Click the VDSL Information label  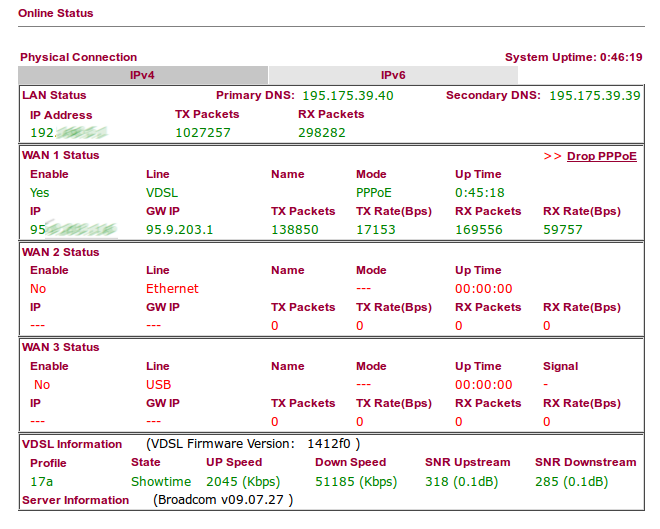coord(72,444)
